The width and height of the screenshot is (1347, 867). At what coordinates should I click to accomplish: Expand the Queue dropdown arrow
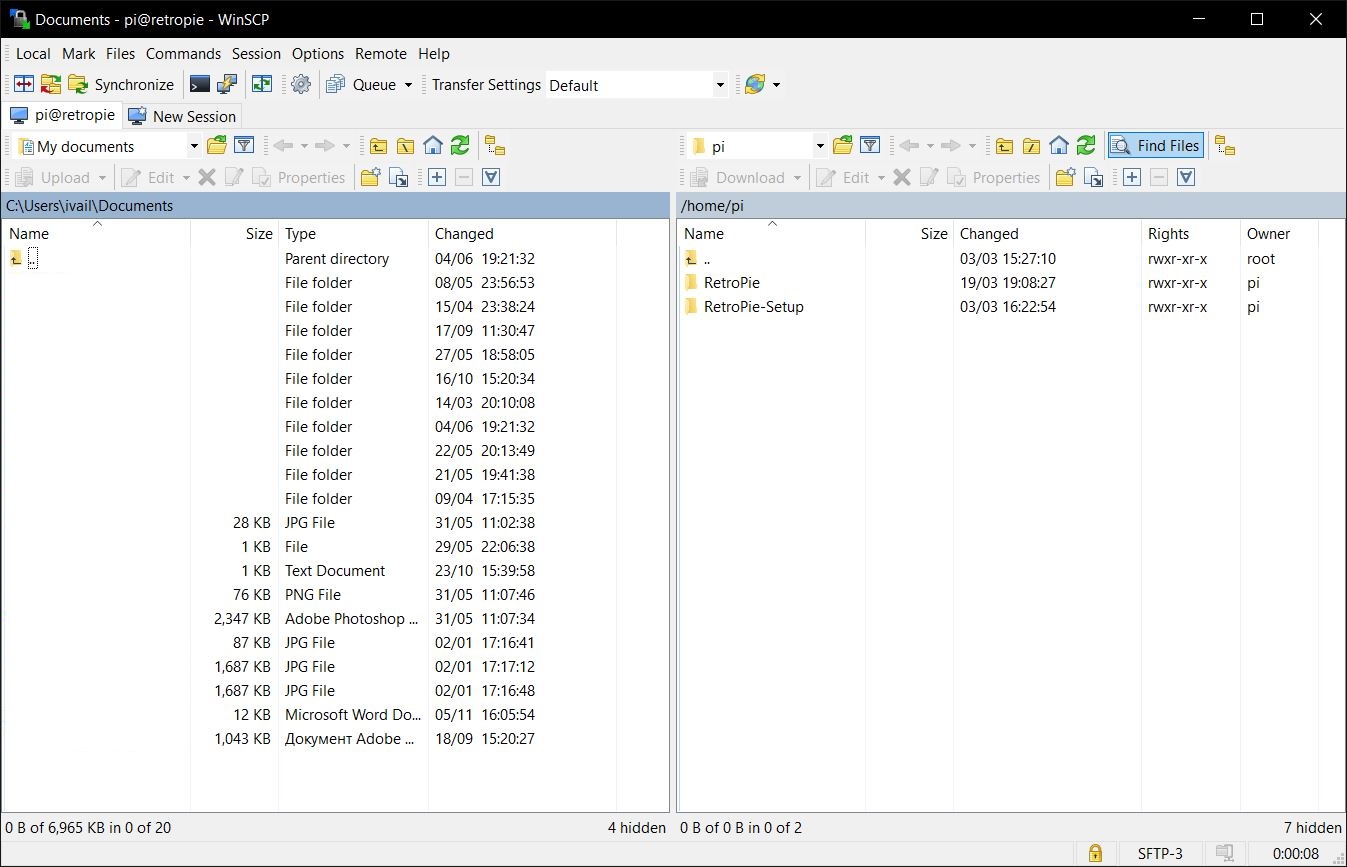(x=408, y=85)
